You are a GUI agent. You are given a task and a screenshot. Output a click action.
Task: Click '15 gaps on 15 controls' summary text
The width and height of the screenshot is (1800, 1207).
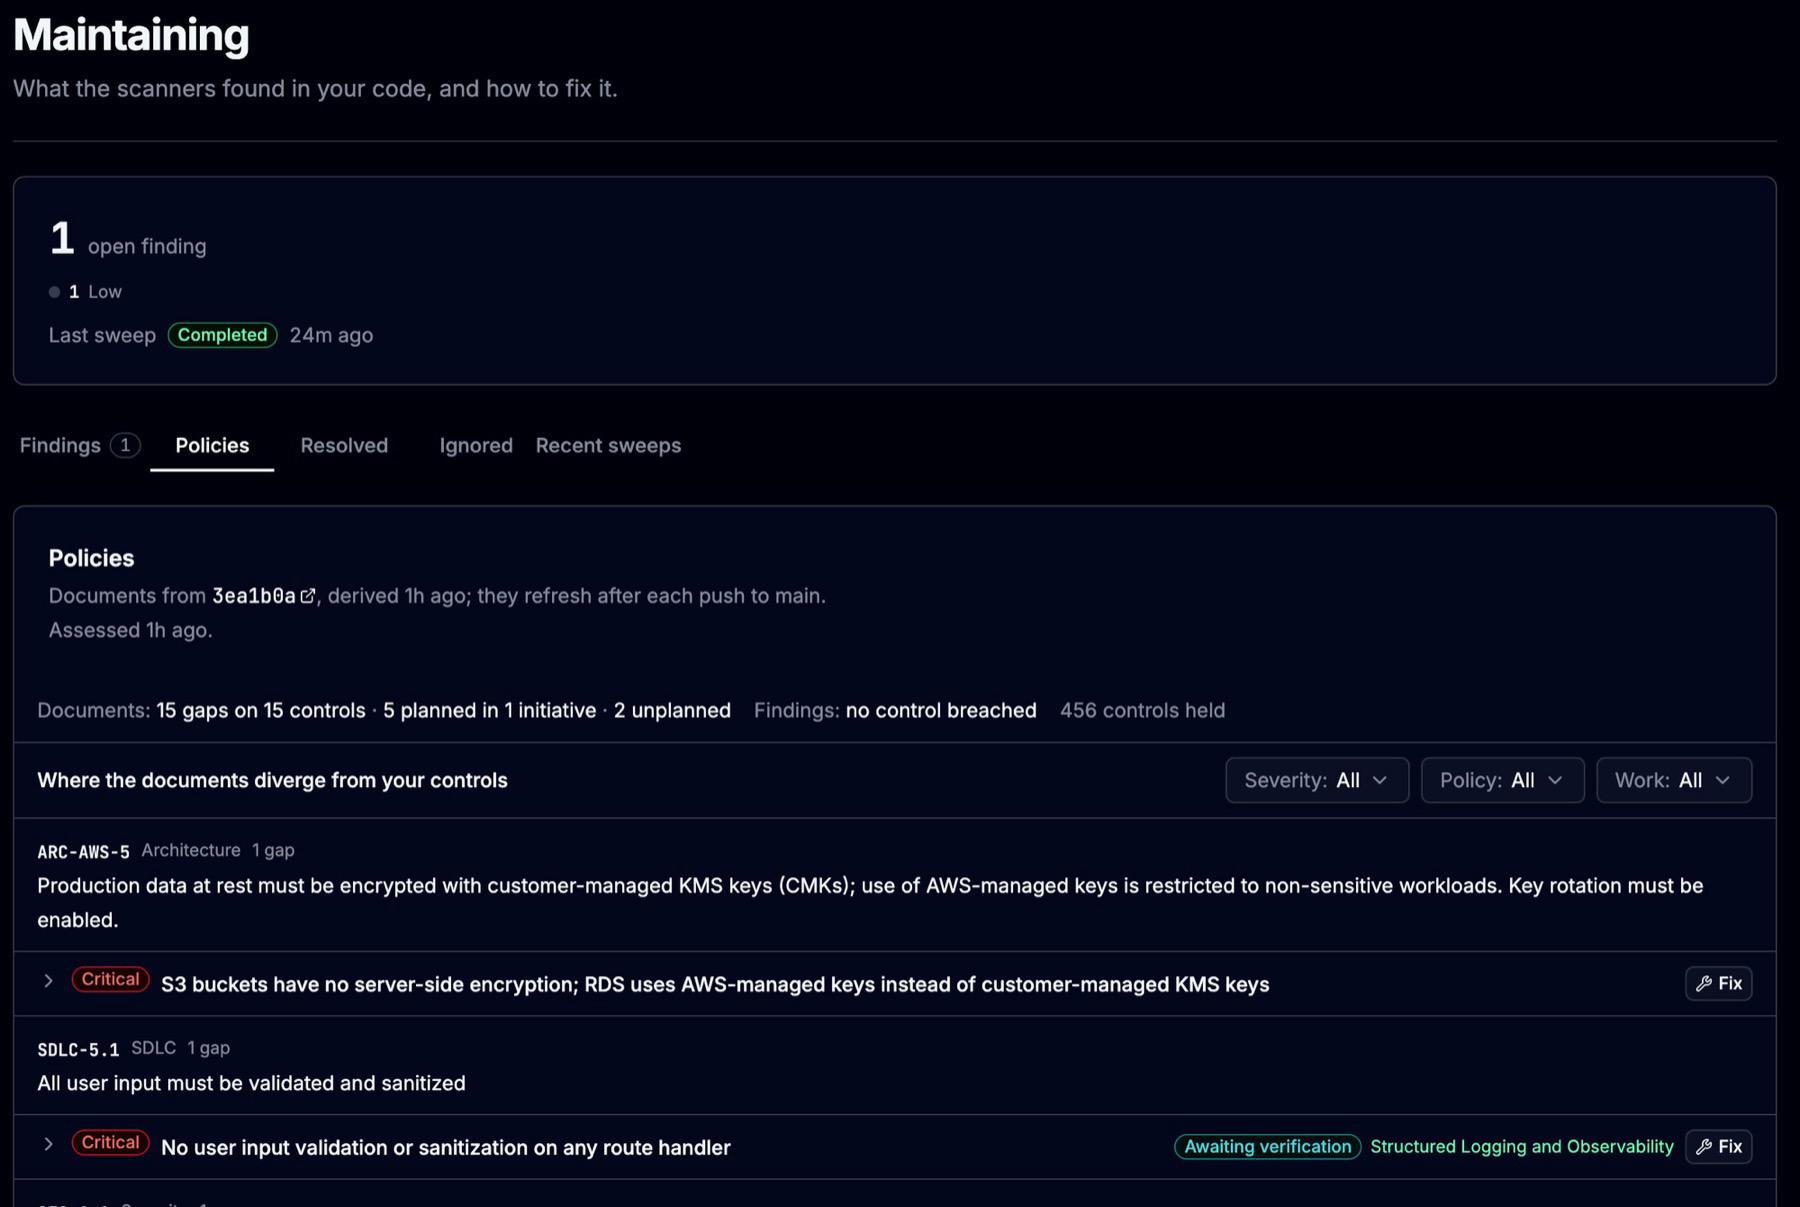[261, 710]
